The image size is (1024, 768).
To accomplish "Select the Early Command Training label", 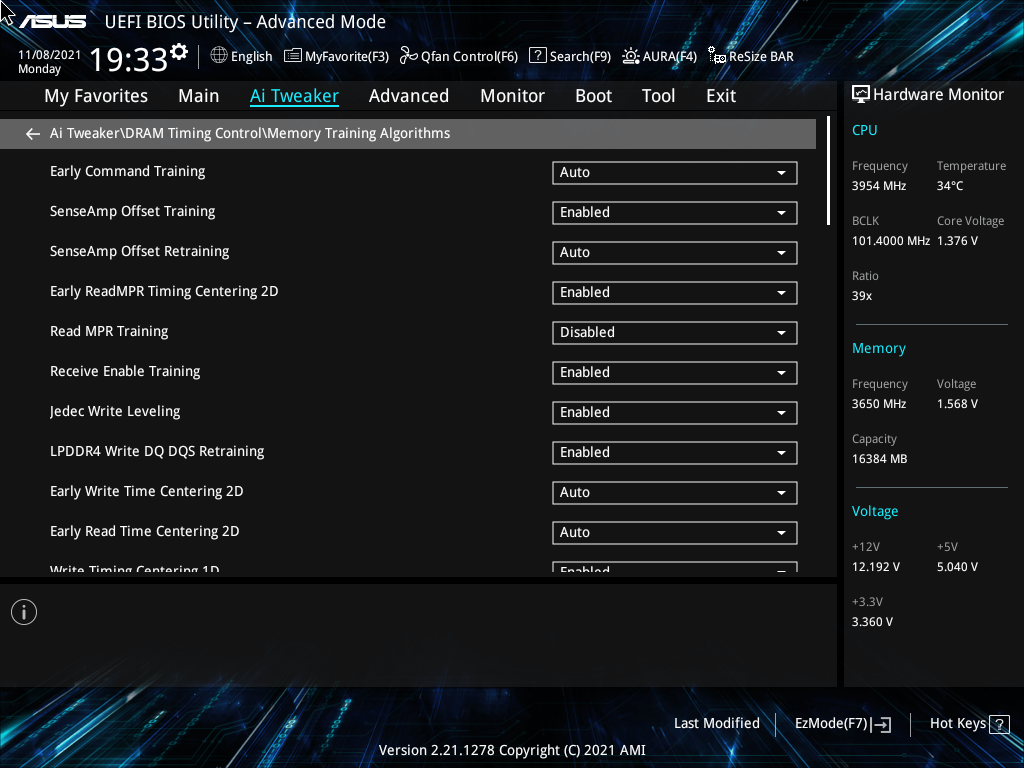I will (127, 171).
